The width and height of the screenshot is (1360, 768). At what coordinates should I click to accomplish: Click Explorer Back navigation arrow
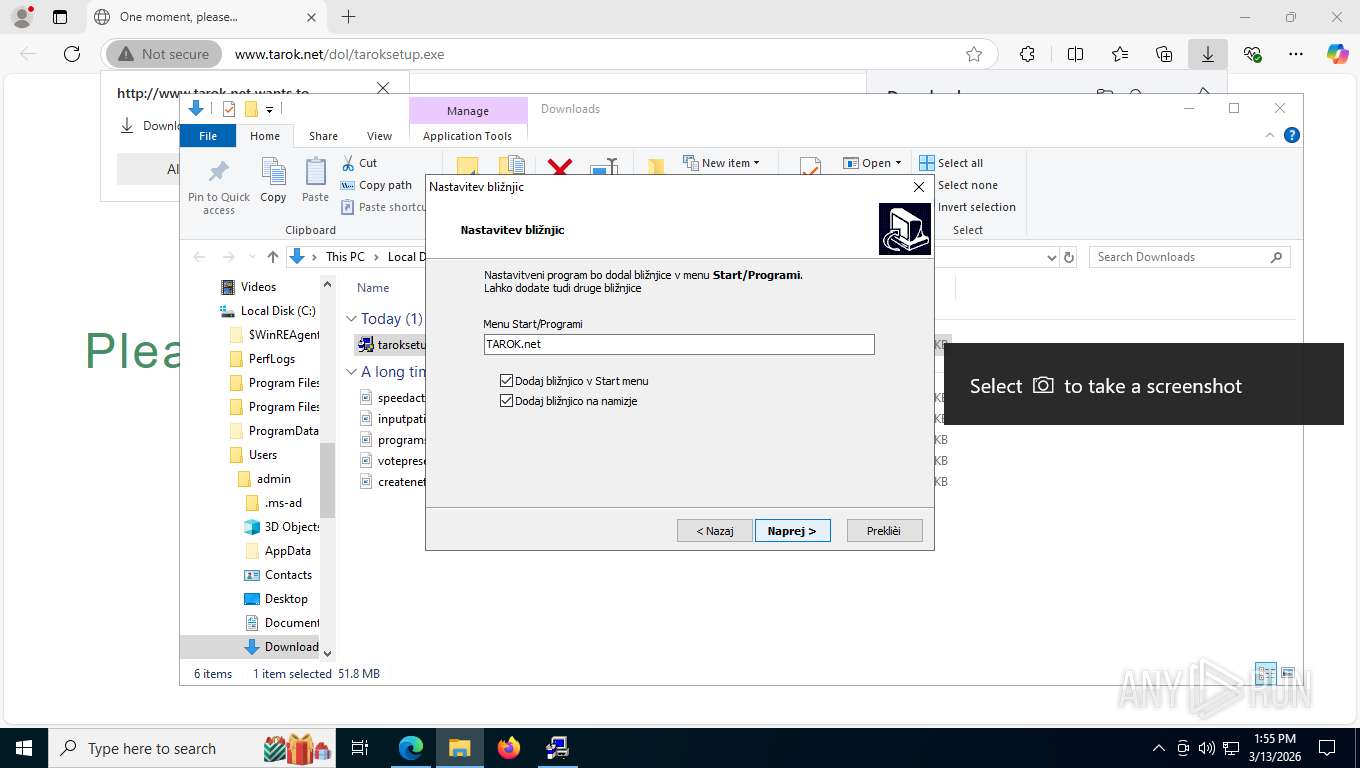click(199, 257)
